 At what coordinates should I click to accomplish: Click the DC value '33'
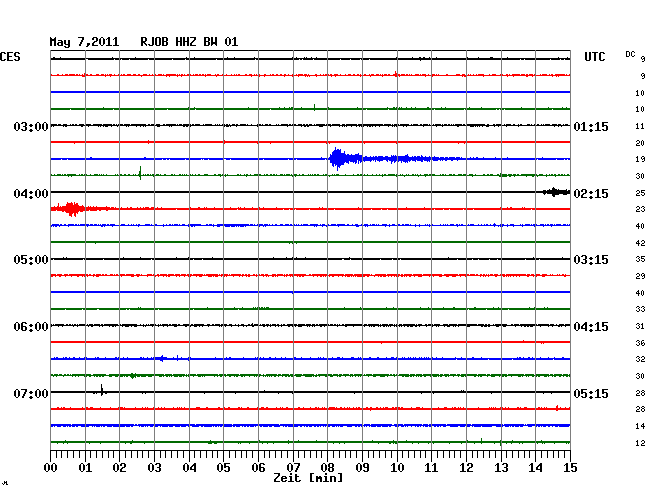pyautogui.click(x=640, y=309)
